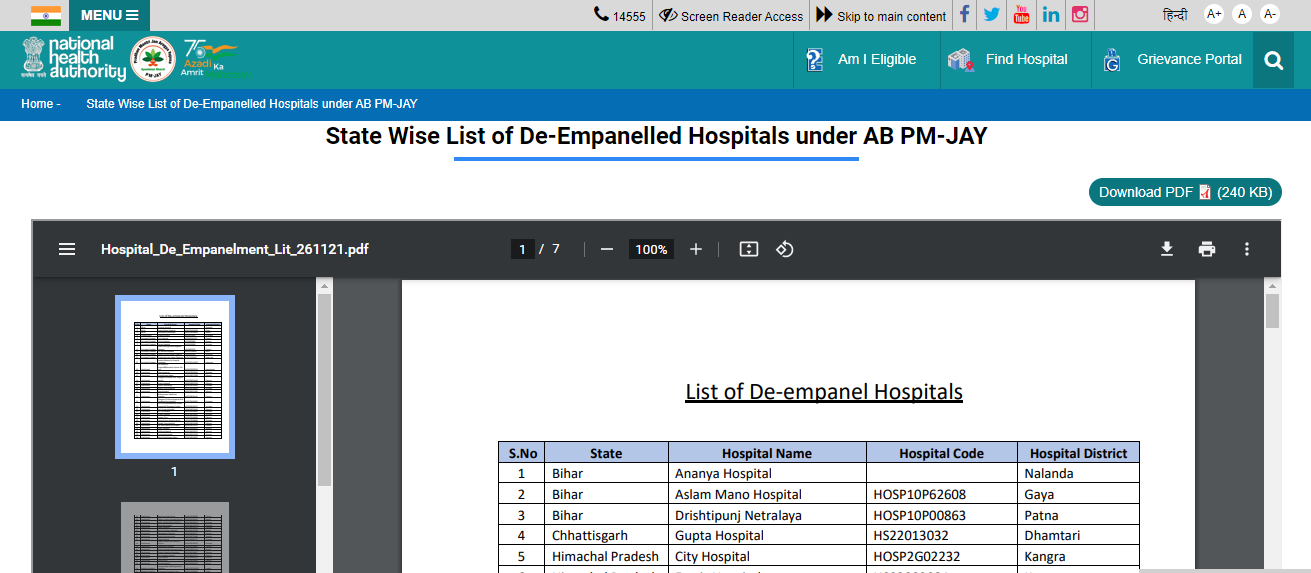Screen dimensions: 1311x573
Task: Increase font size with A+
Action: click(1214, 14)
